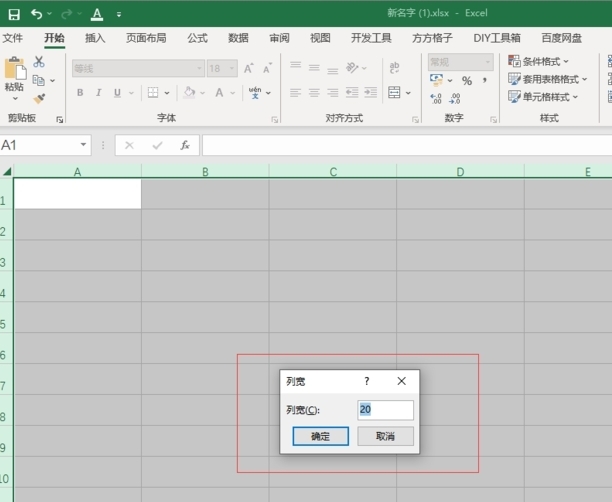The image size is (612, 502).
Task: Open the 百度网盘 tab
Action: 561,38
